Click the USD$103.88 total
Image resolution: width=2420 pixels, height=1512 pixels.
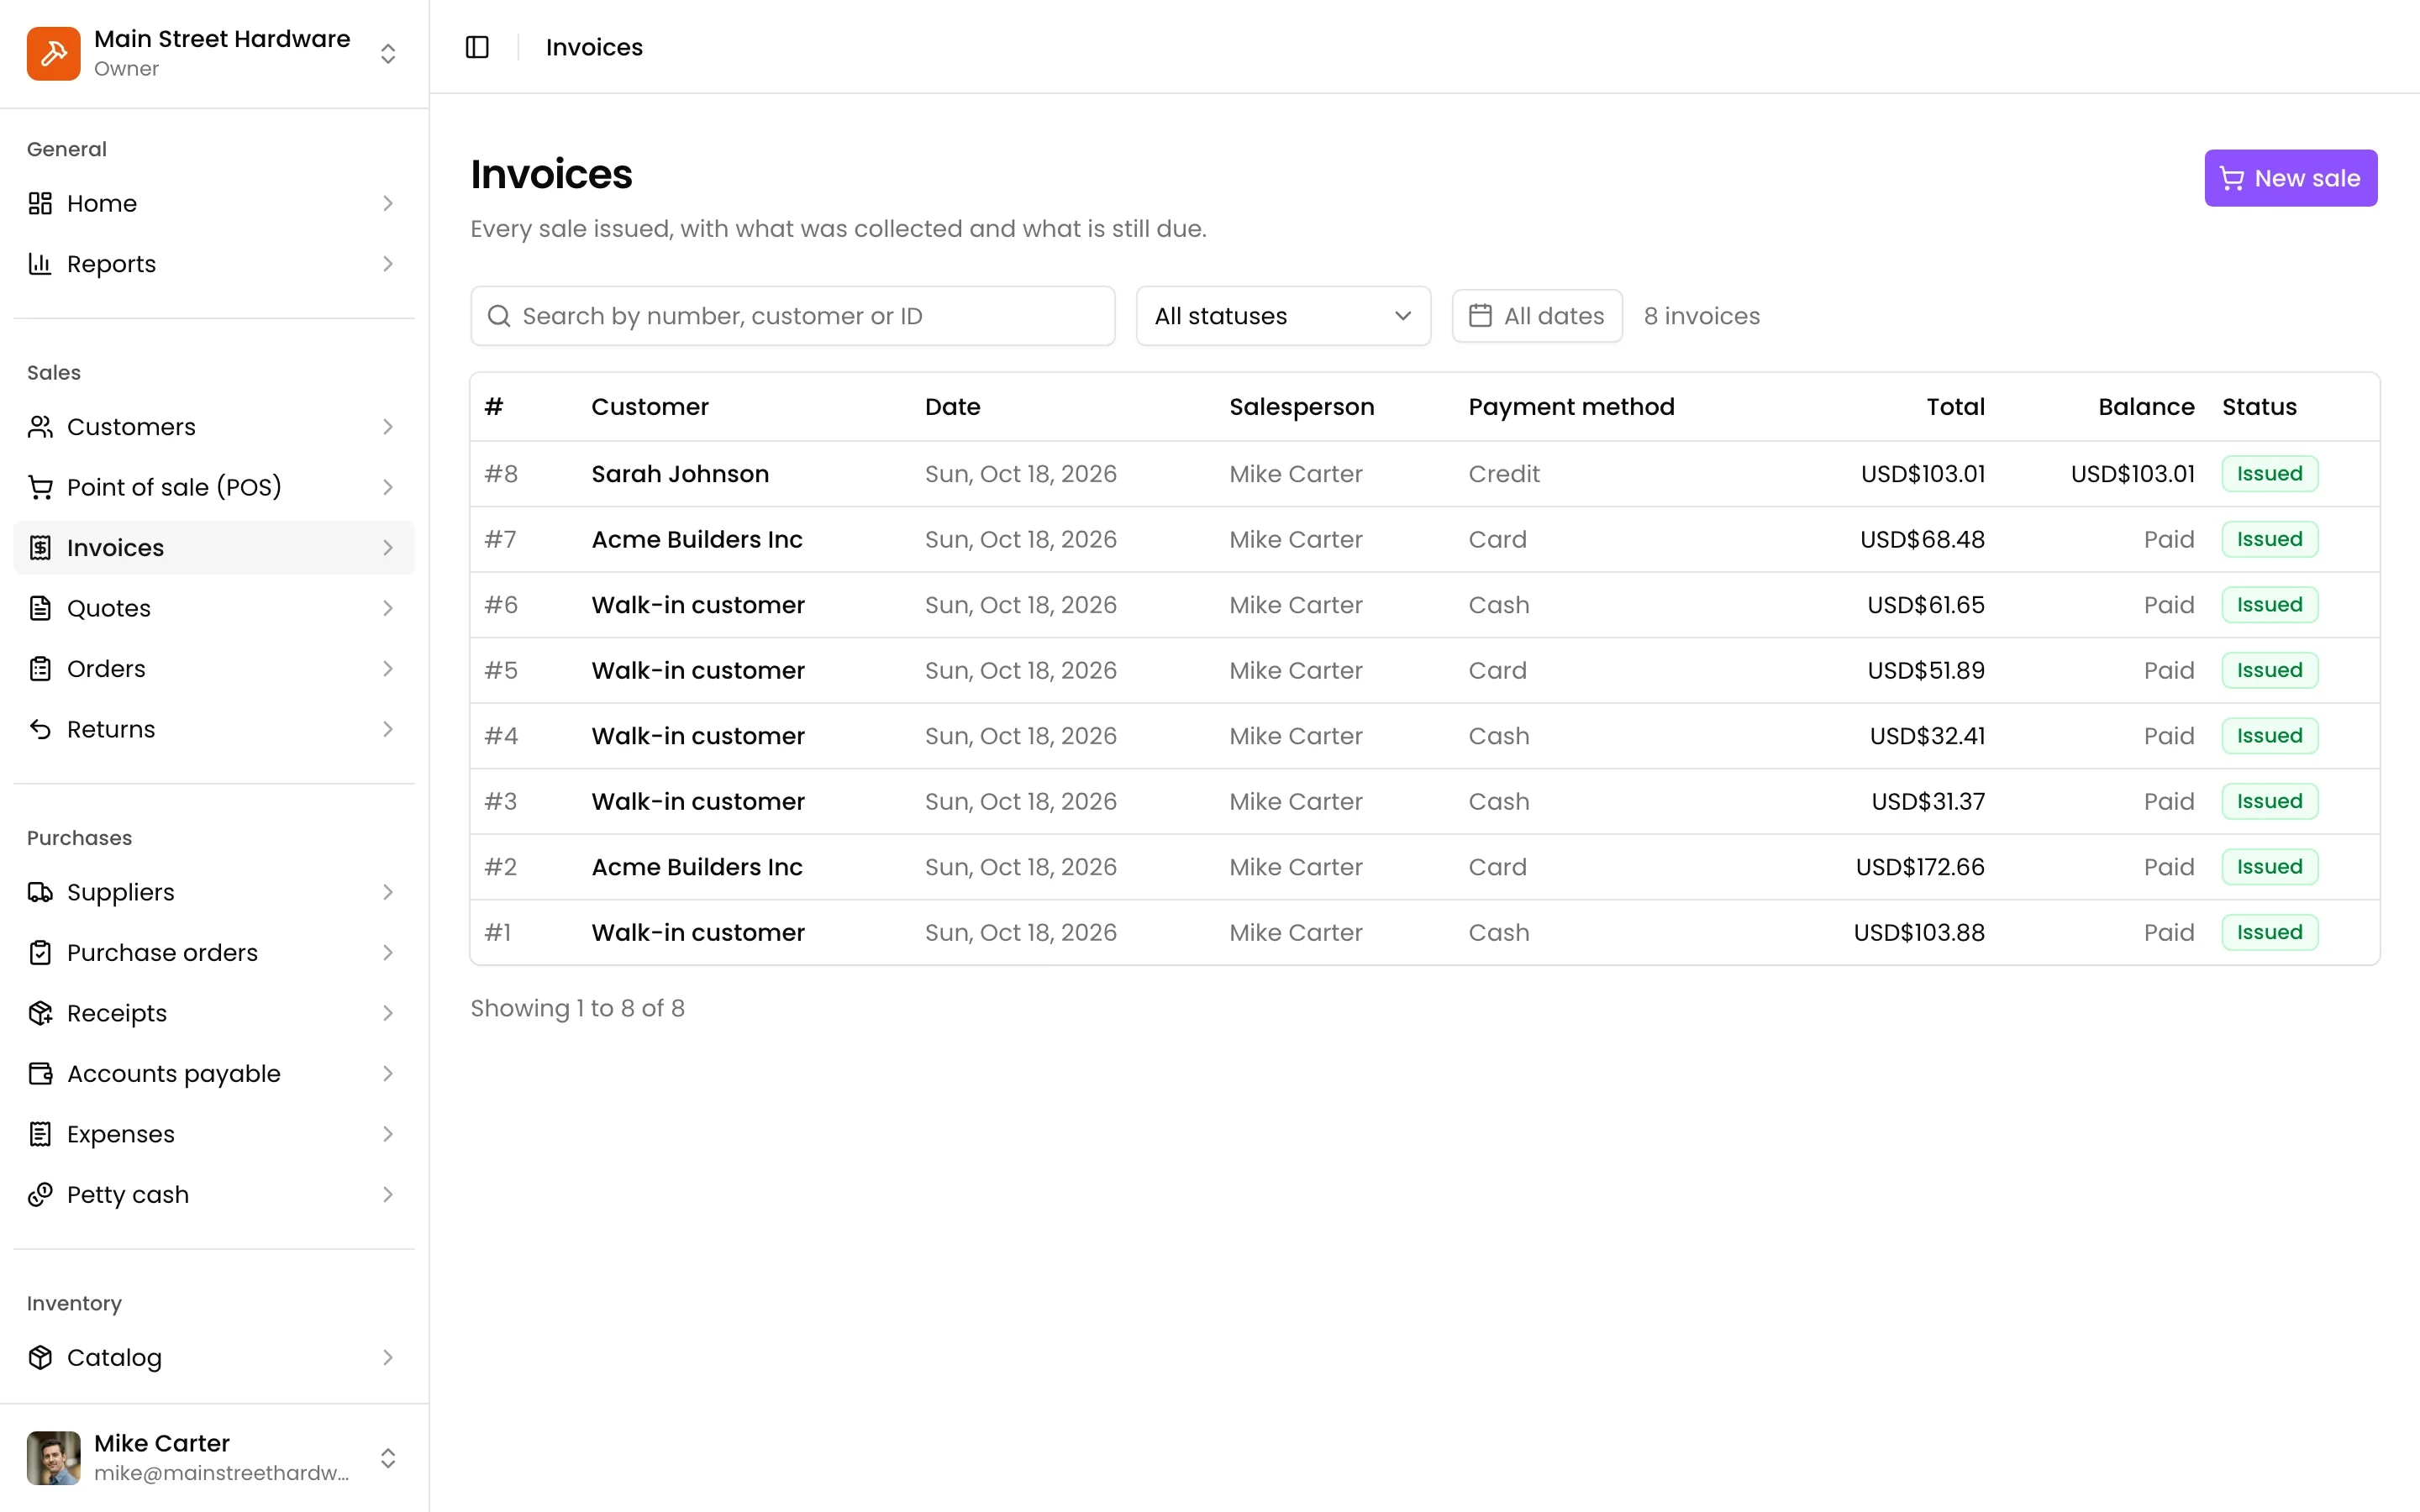[1919, 933]
